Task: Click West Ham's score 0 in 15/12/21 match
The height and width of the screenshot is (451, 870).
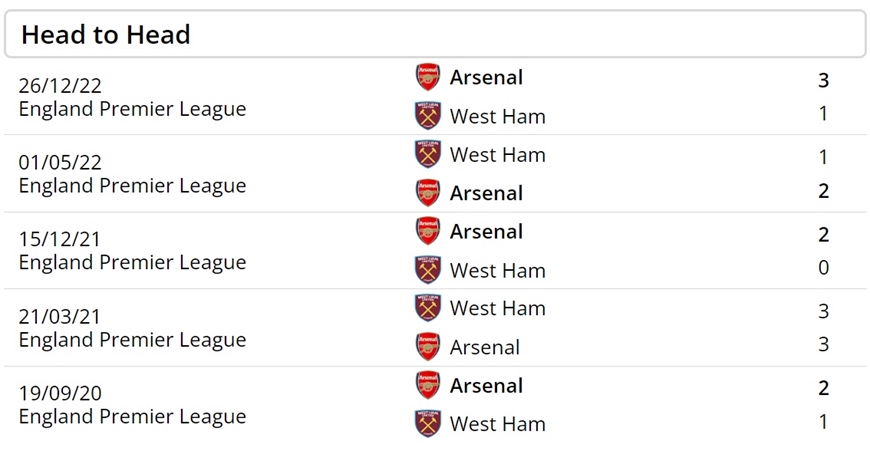Action: (x=823, y=267)
